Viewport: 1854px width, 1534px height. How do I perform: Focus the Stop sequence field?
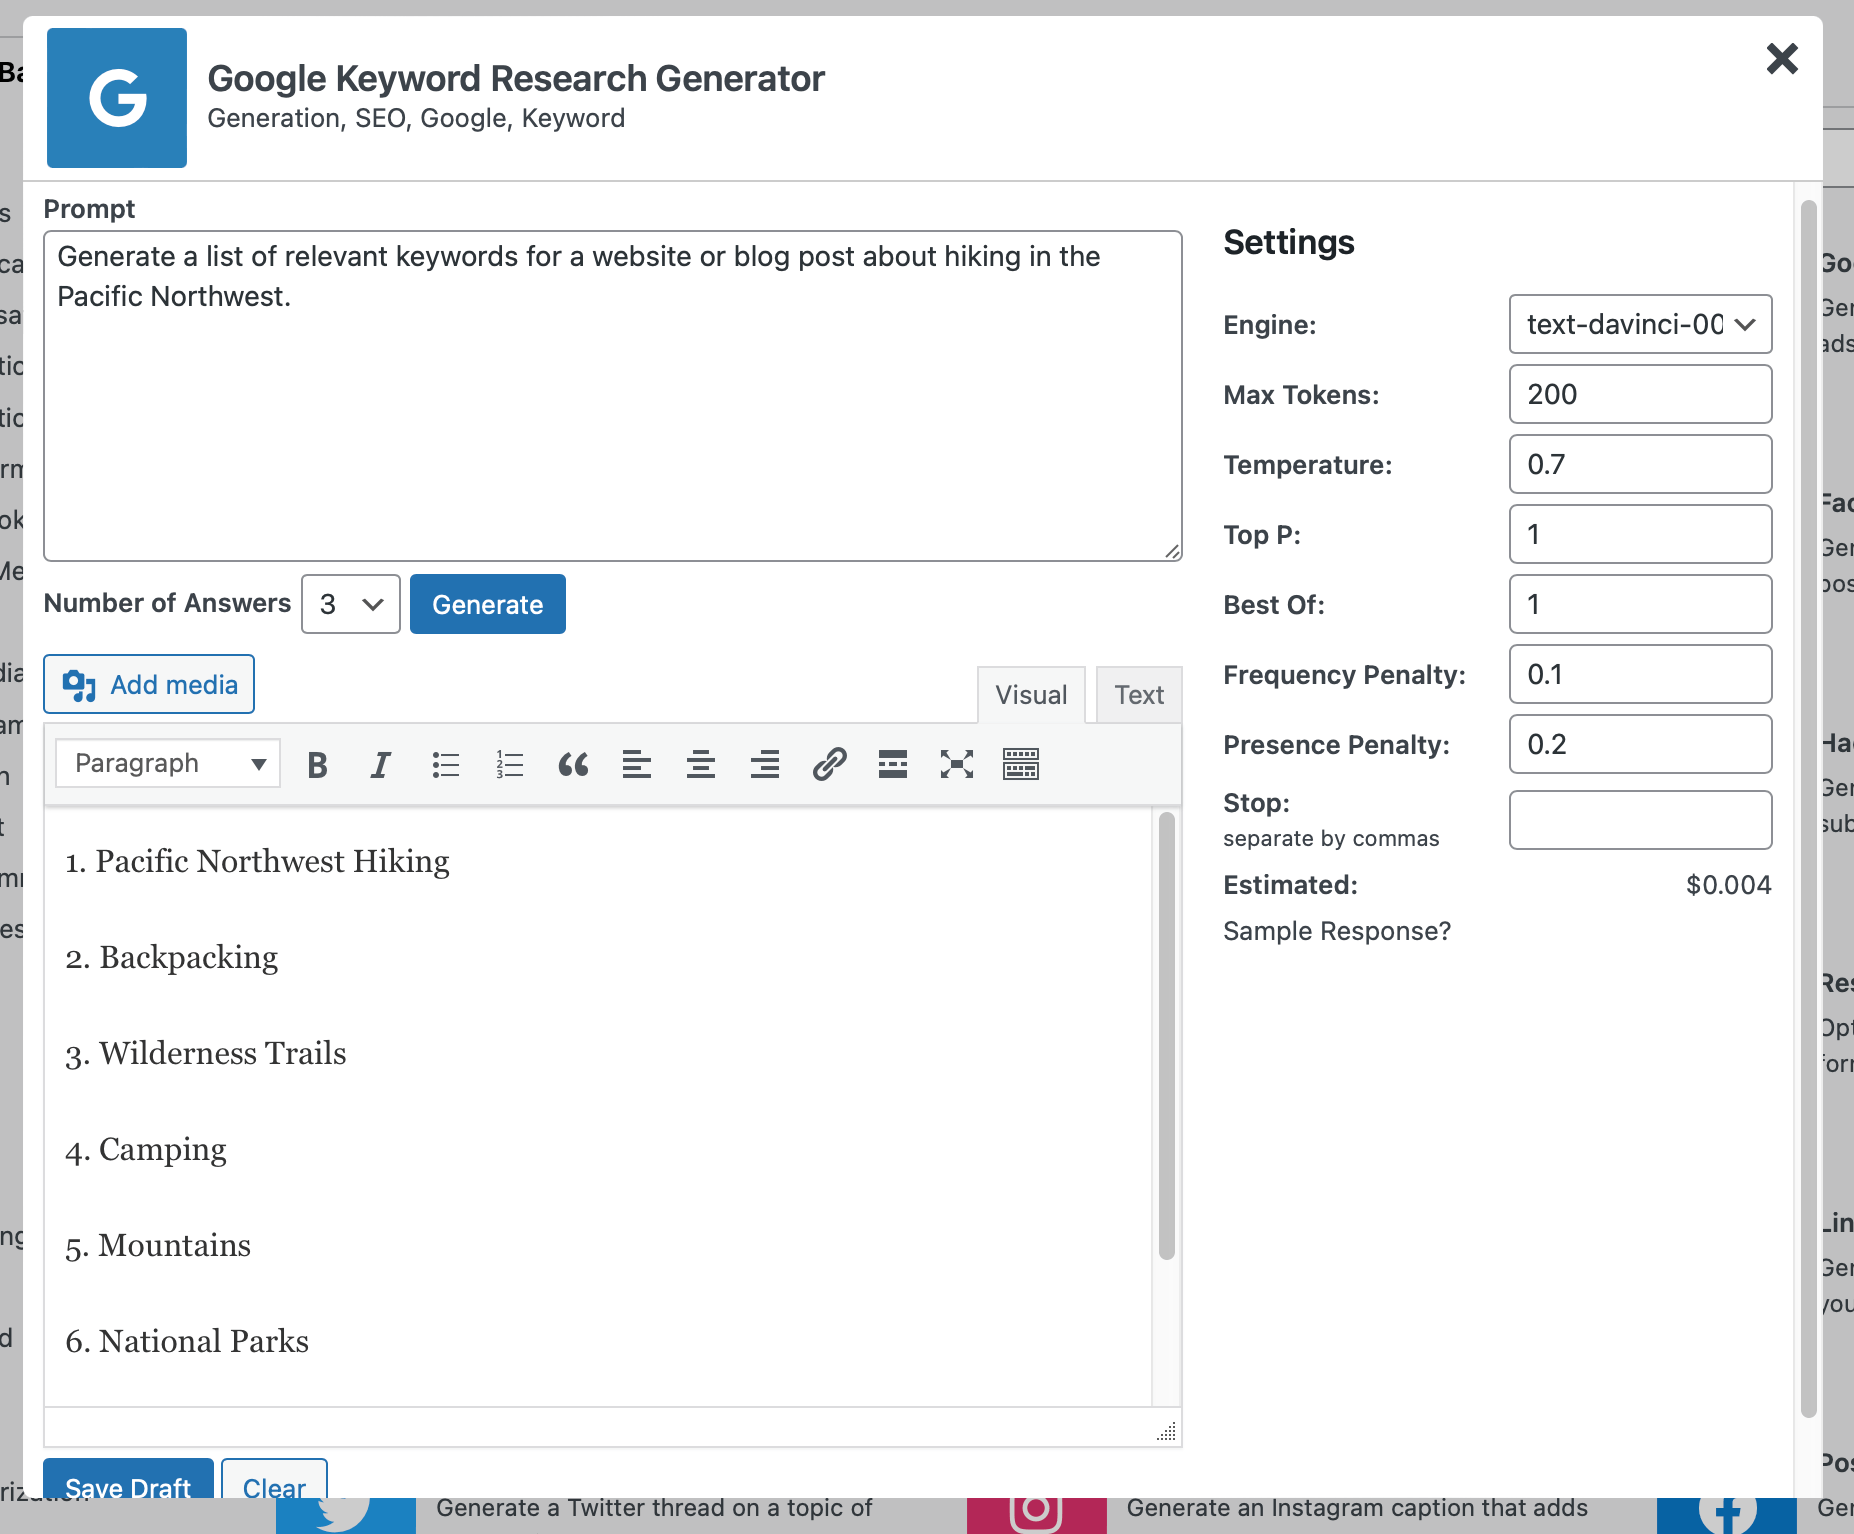pos(1640,820)
